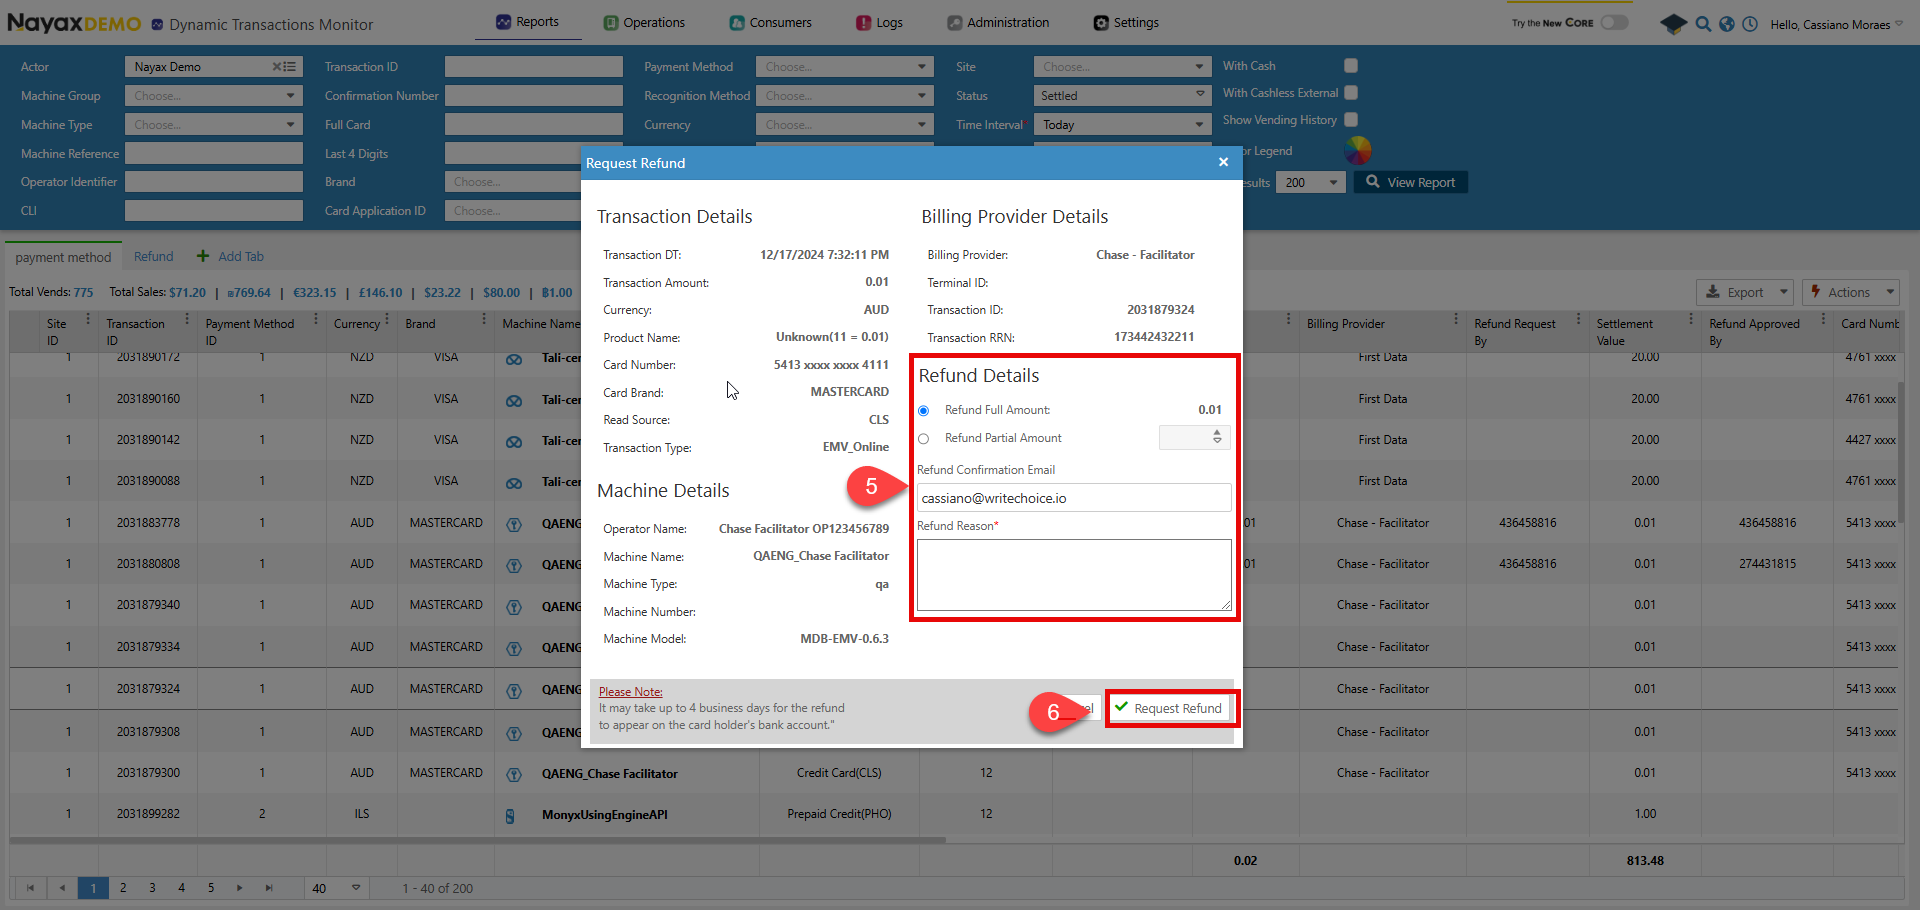Go to next page of results
Image resolution: width=1920 pixels, height=910 pixels.
[240, 888]
